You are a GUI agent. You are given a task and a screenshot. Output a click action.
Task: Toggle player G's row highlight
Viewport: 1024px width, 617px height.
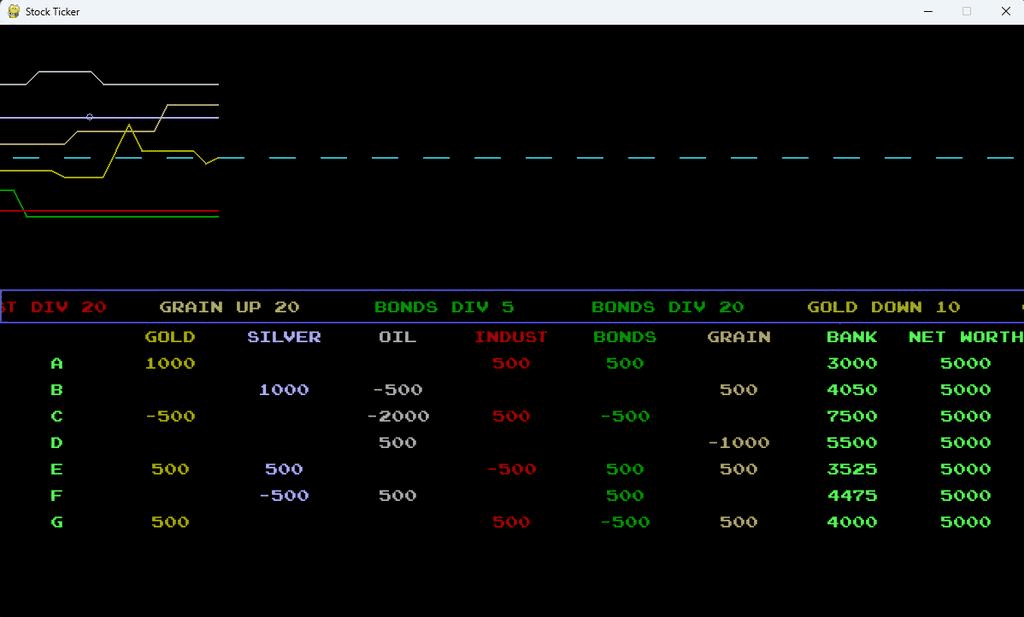click(57, 521)
